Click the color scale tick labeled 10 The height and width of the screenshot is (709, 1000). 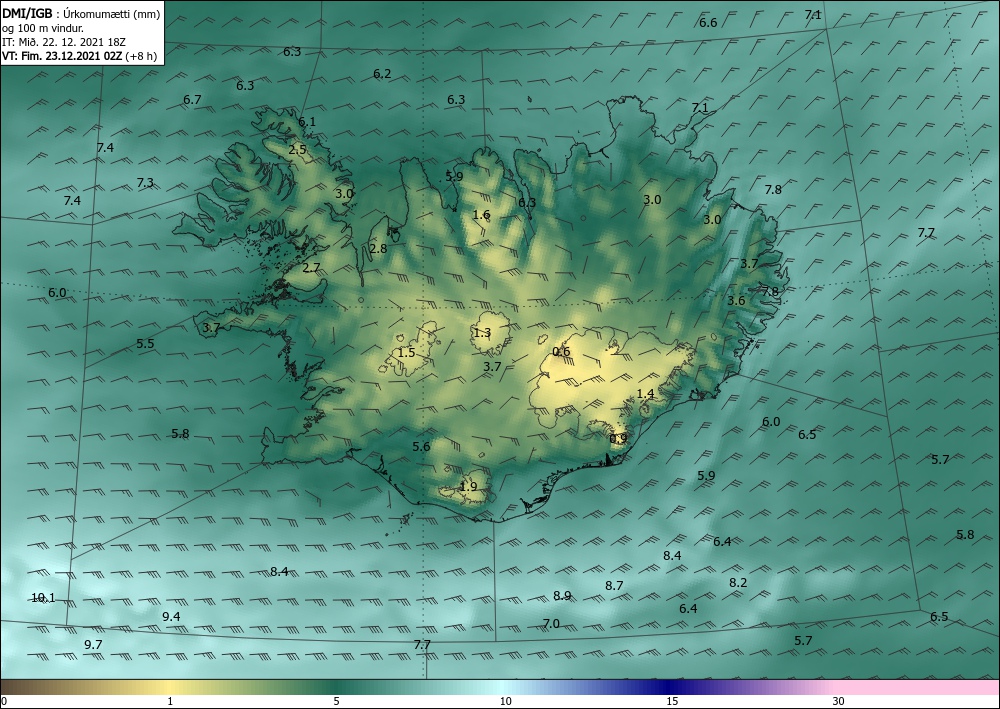click(x=506, y=701)
